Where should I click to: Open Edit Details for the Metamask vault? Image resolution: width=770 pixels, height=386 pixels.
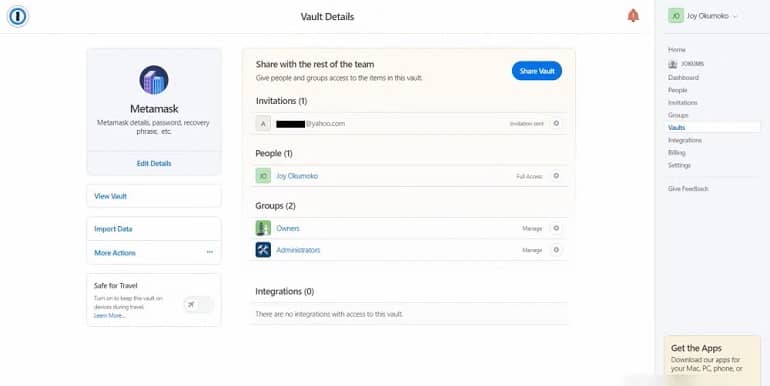point(154,164)
